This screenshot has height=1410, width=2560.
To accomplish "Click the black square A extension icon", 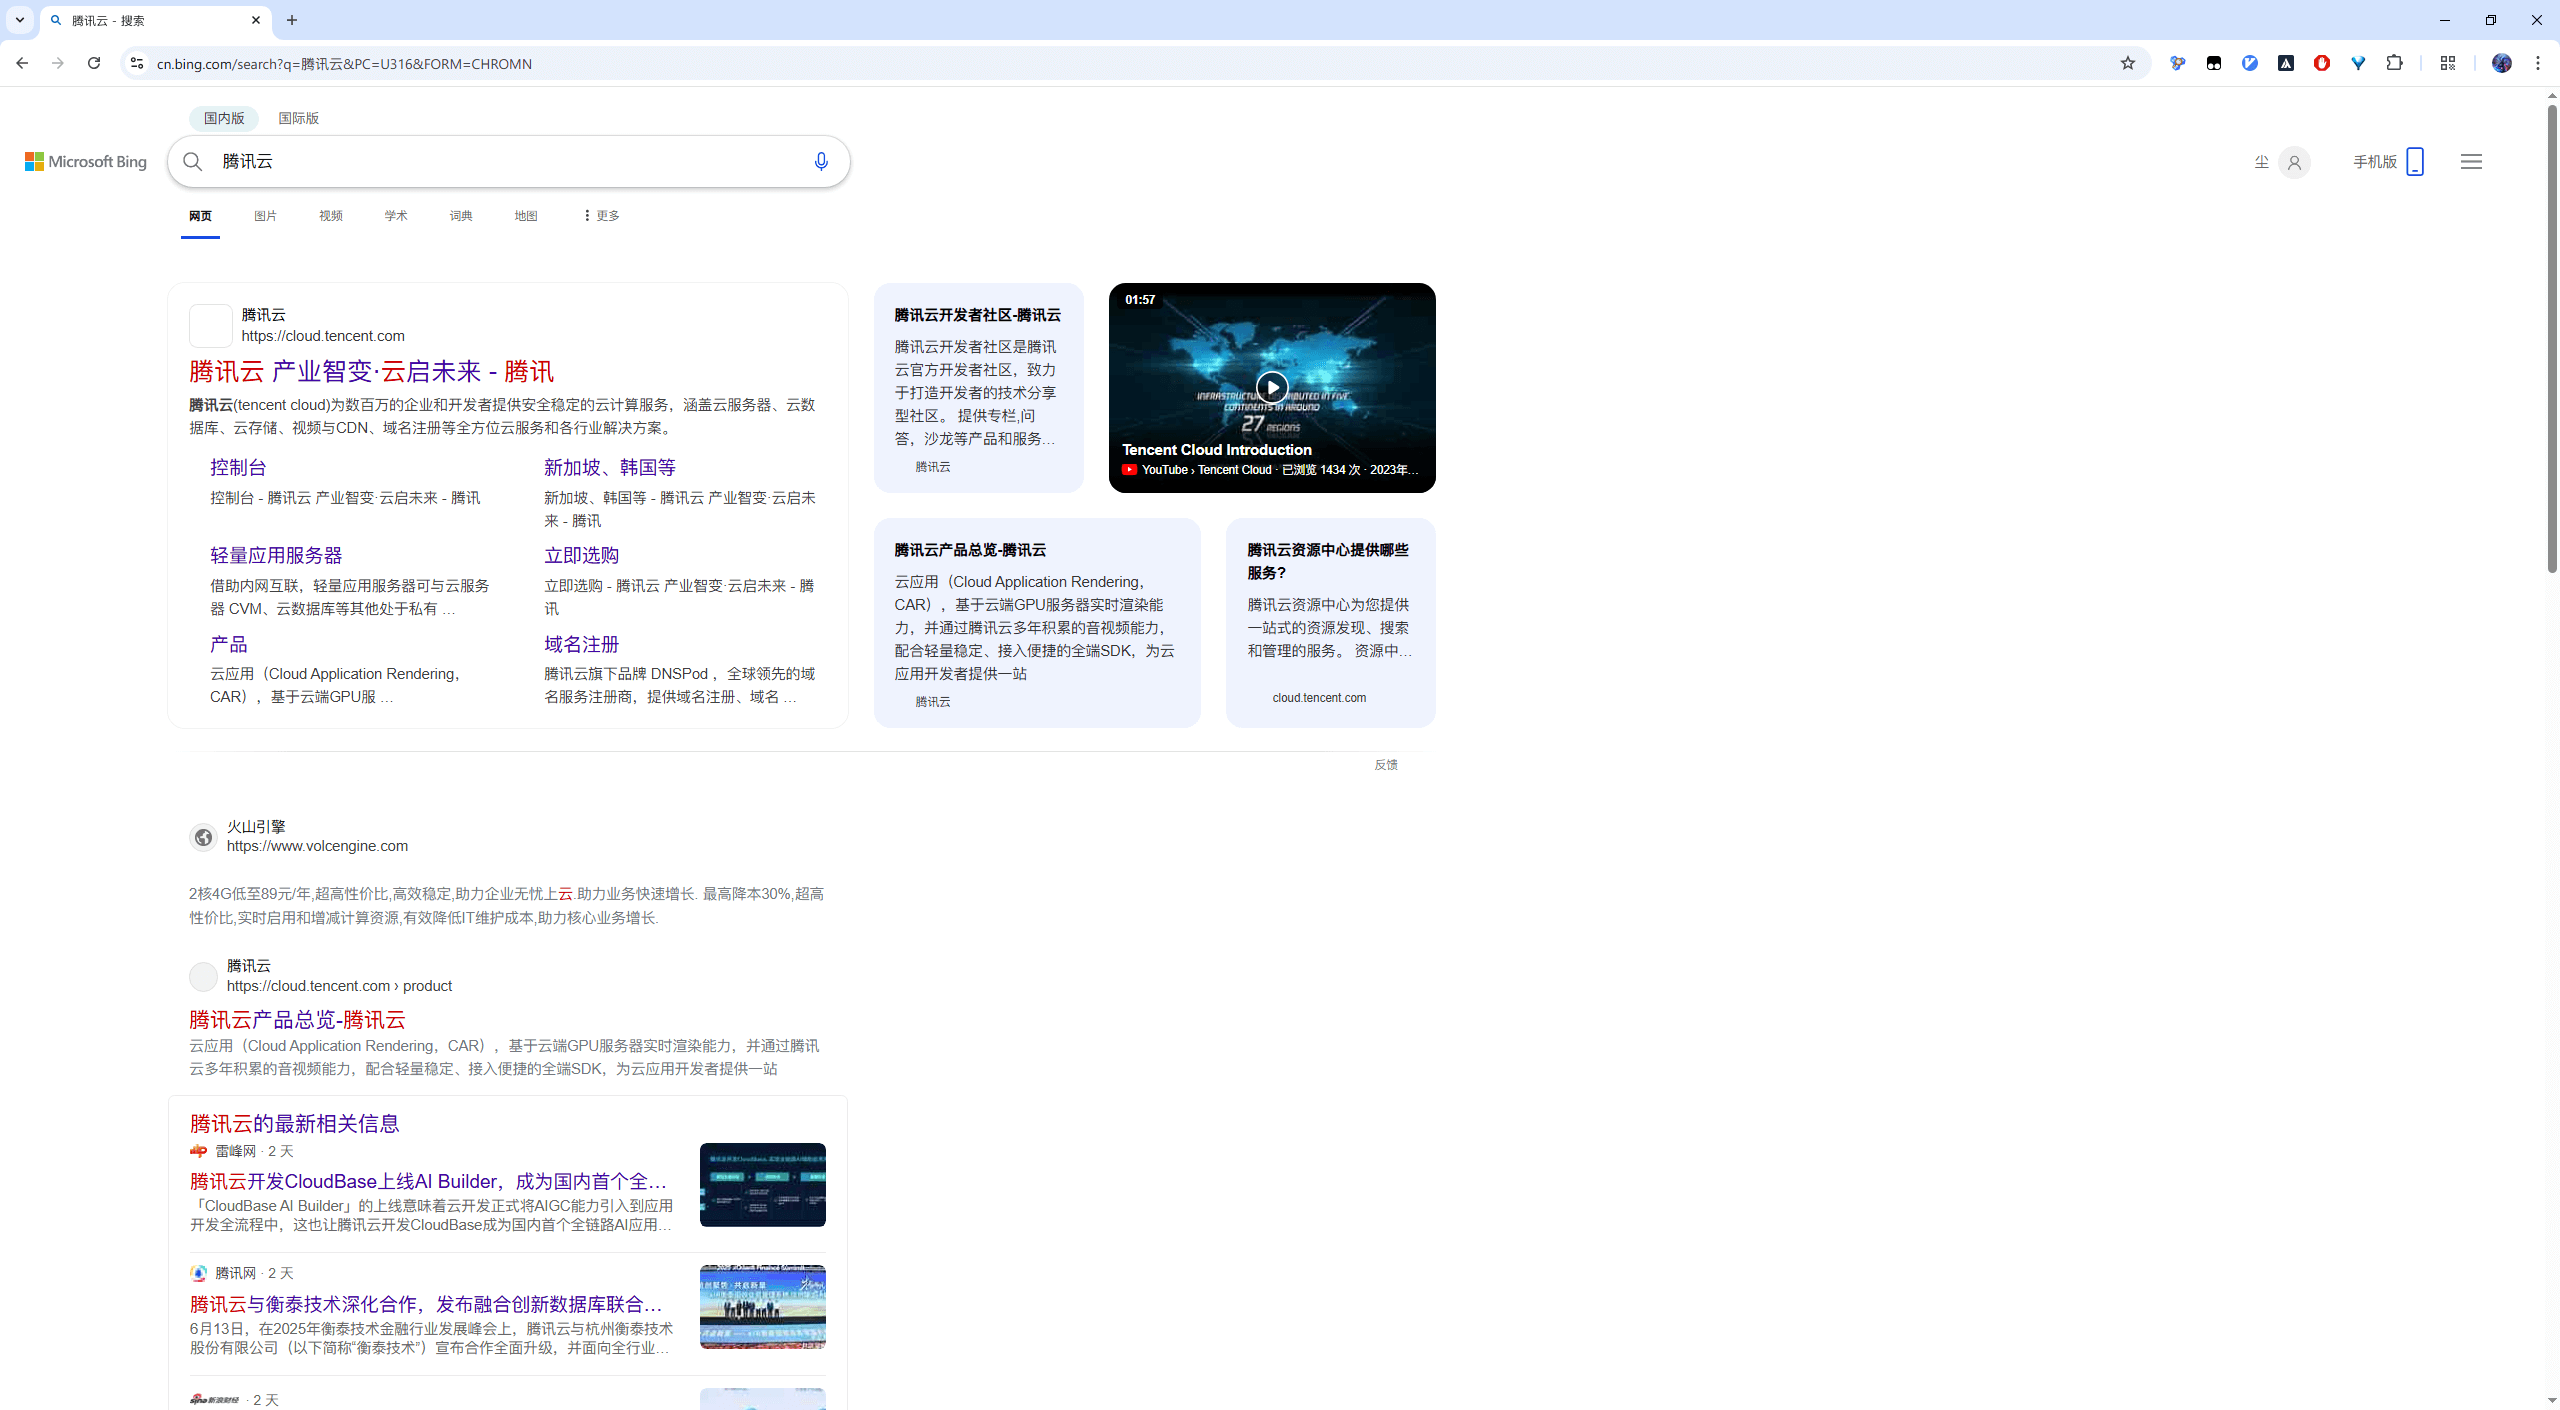I will pyautogui.click(x=2286, y=63).
